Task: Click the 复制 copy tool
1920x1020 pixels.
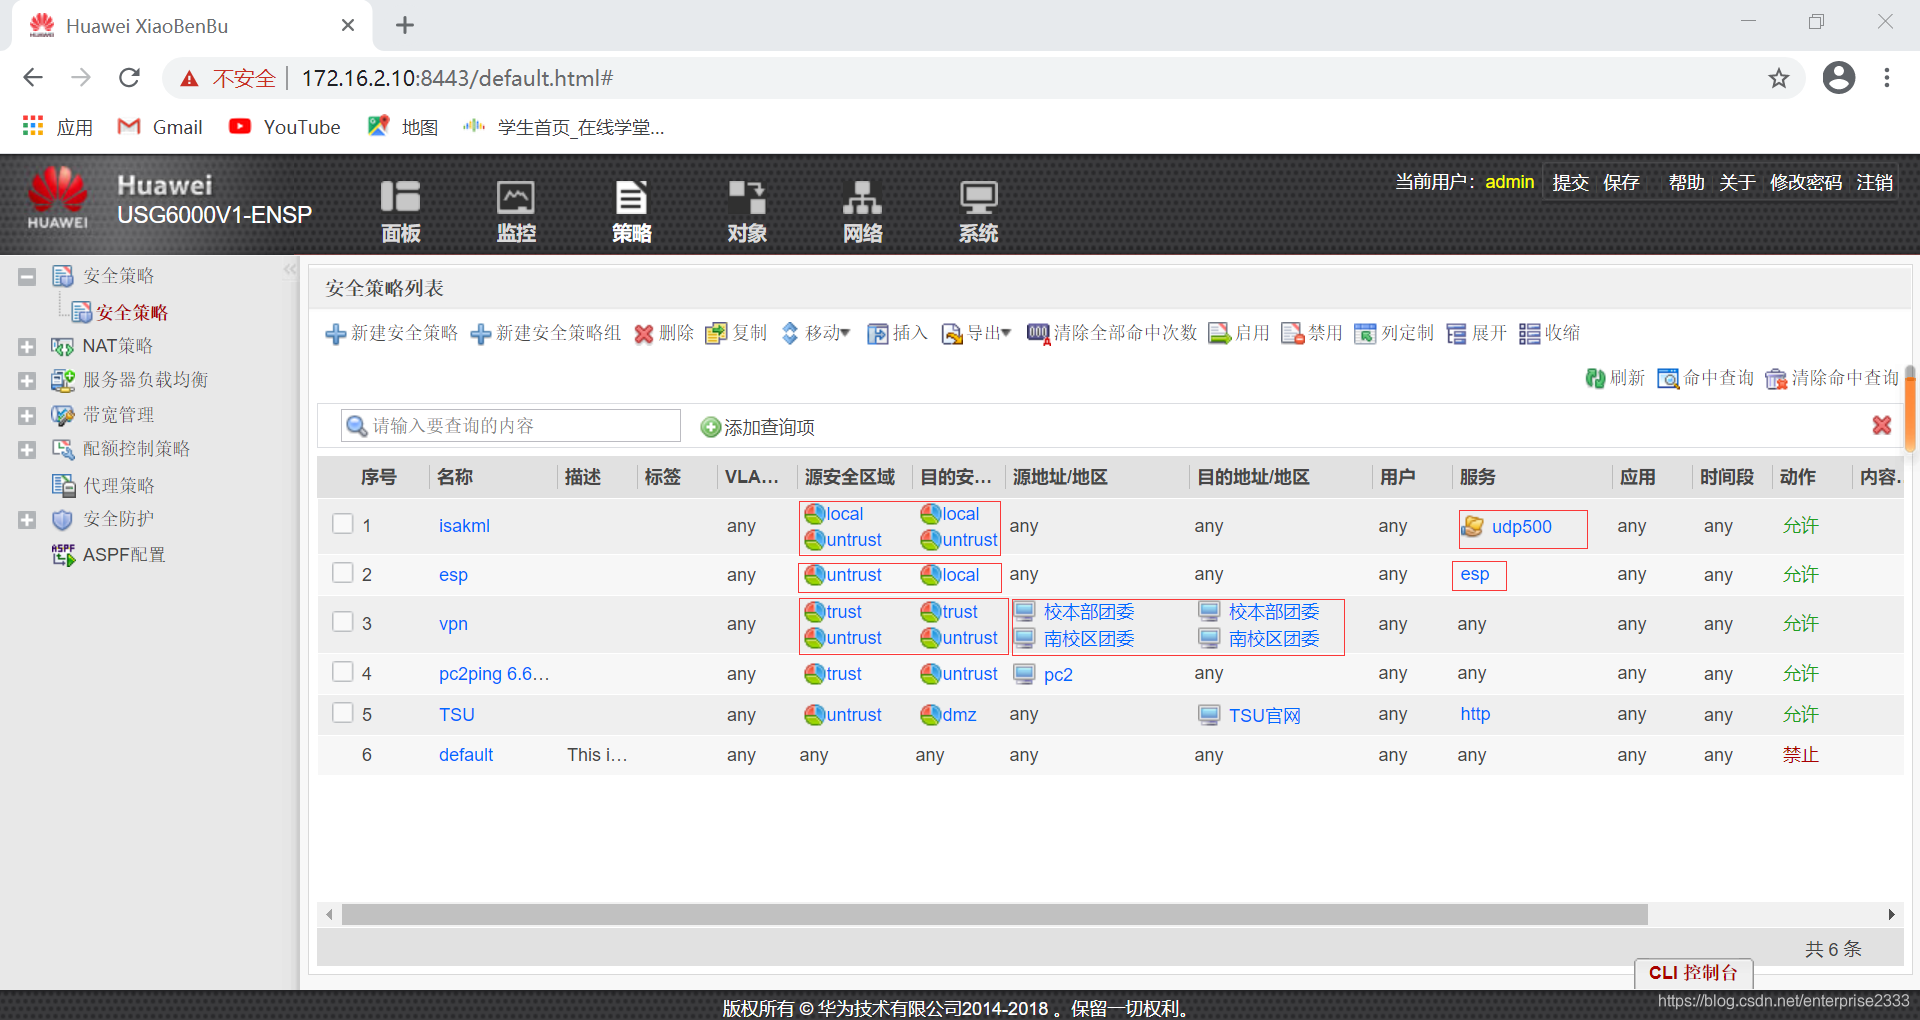Action: click(x=736, y=333)
